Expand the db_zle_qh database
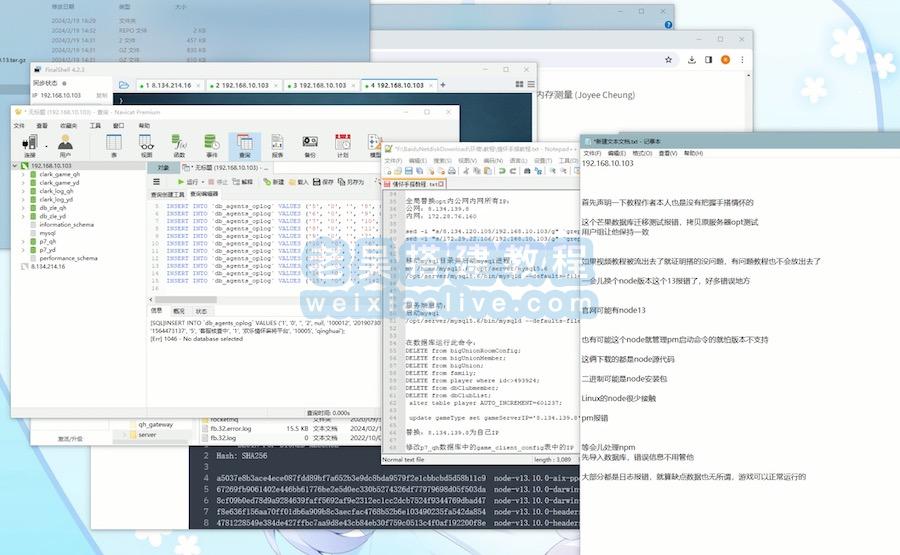 (x=24, y=208)
